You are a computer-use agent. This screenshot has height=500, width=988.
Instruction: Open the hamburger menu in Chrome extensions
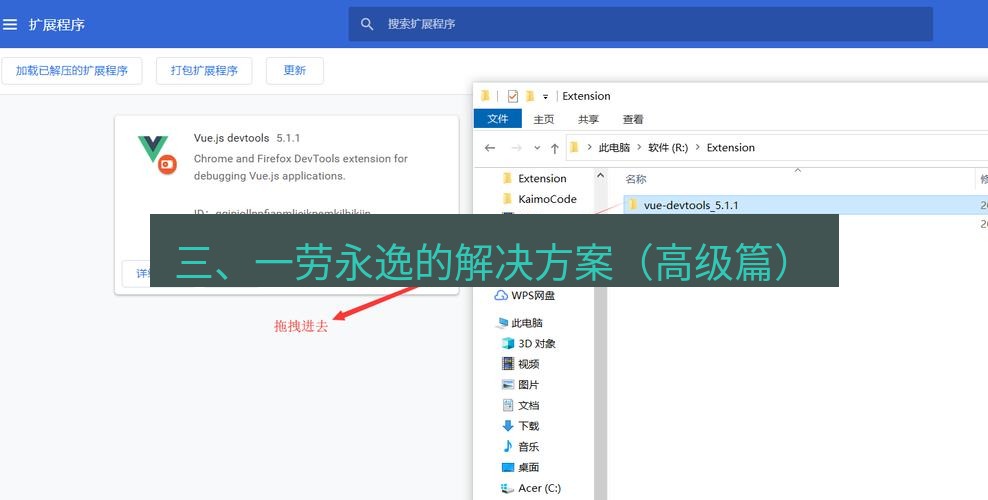coord(9,25)
